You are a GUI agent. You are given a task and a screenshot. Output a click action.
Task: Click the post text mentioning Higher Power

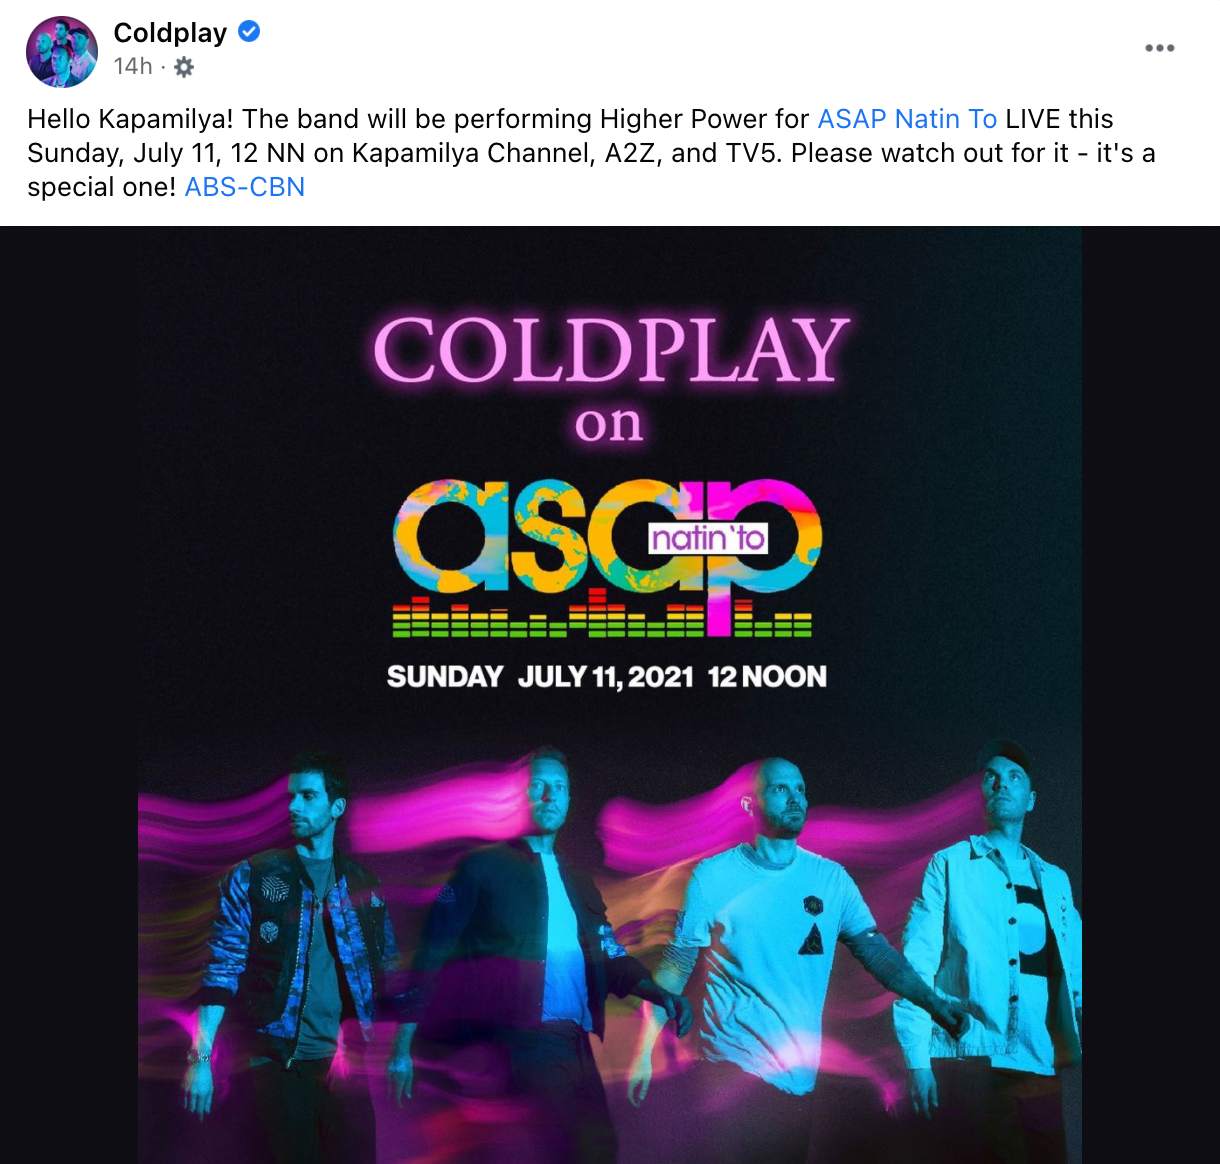click(591, 153)
